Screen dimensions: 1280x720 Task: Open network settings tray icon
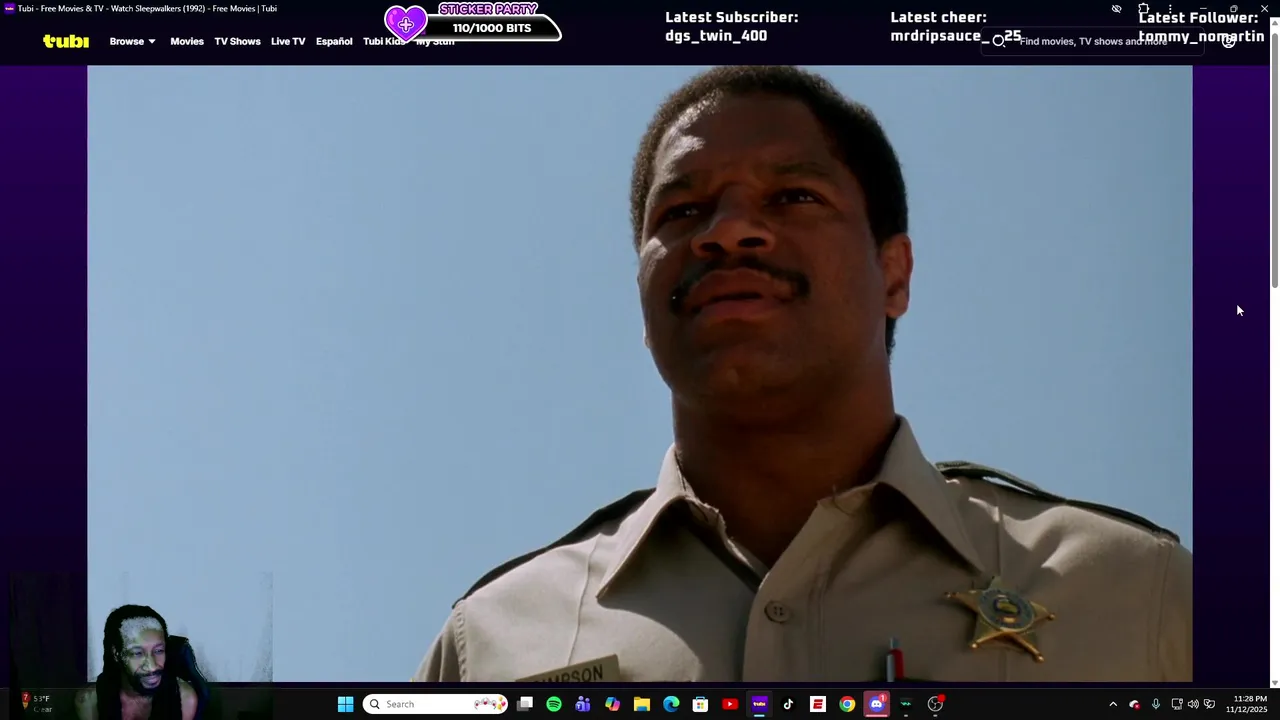pos(1177,704)
